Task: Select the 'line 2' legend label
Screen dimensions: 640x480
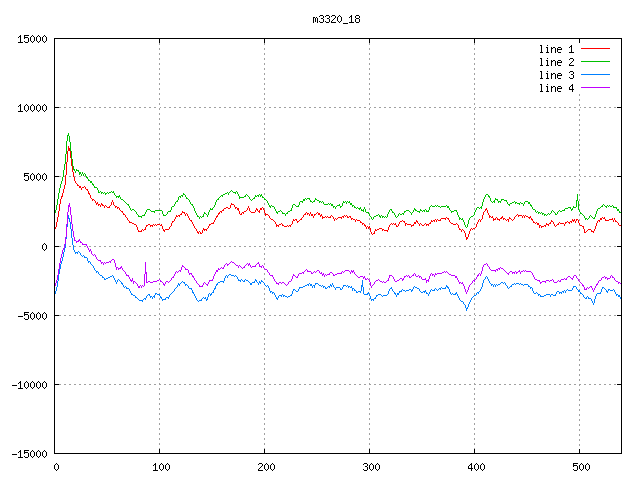Action: [x=556, y=62]
